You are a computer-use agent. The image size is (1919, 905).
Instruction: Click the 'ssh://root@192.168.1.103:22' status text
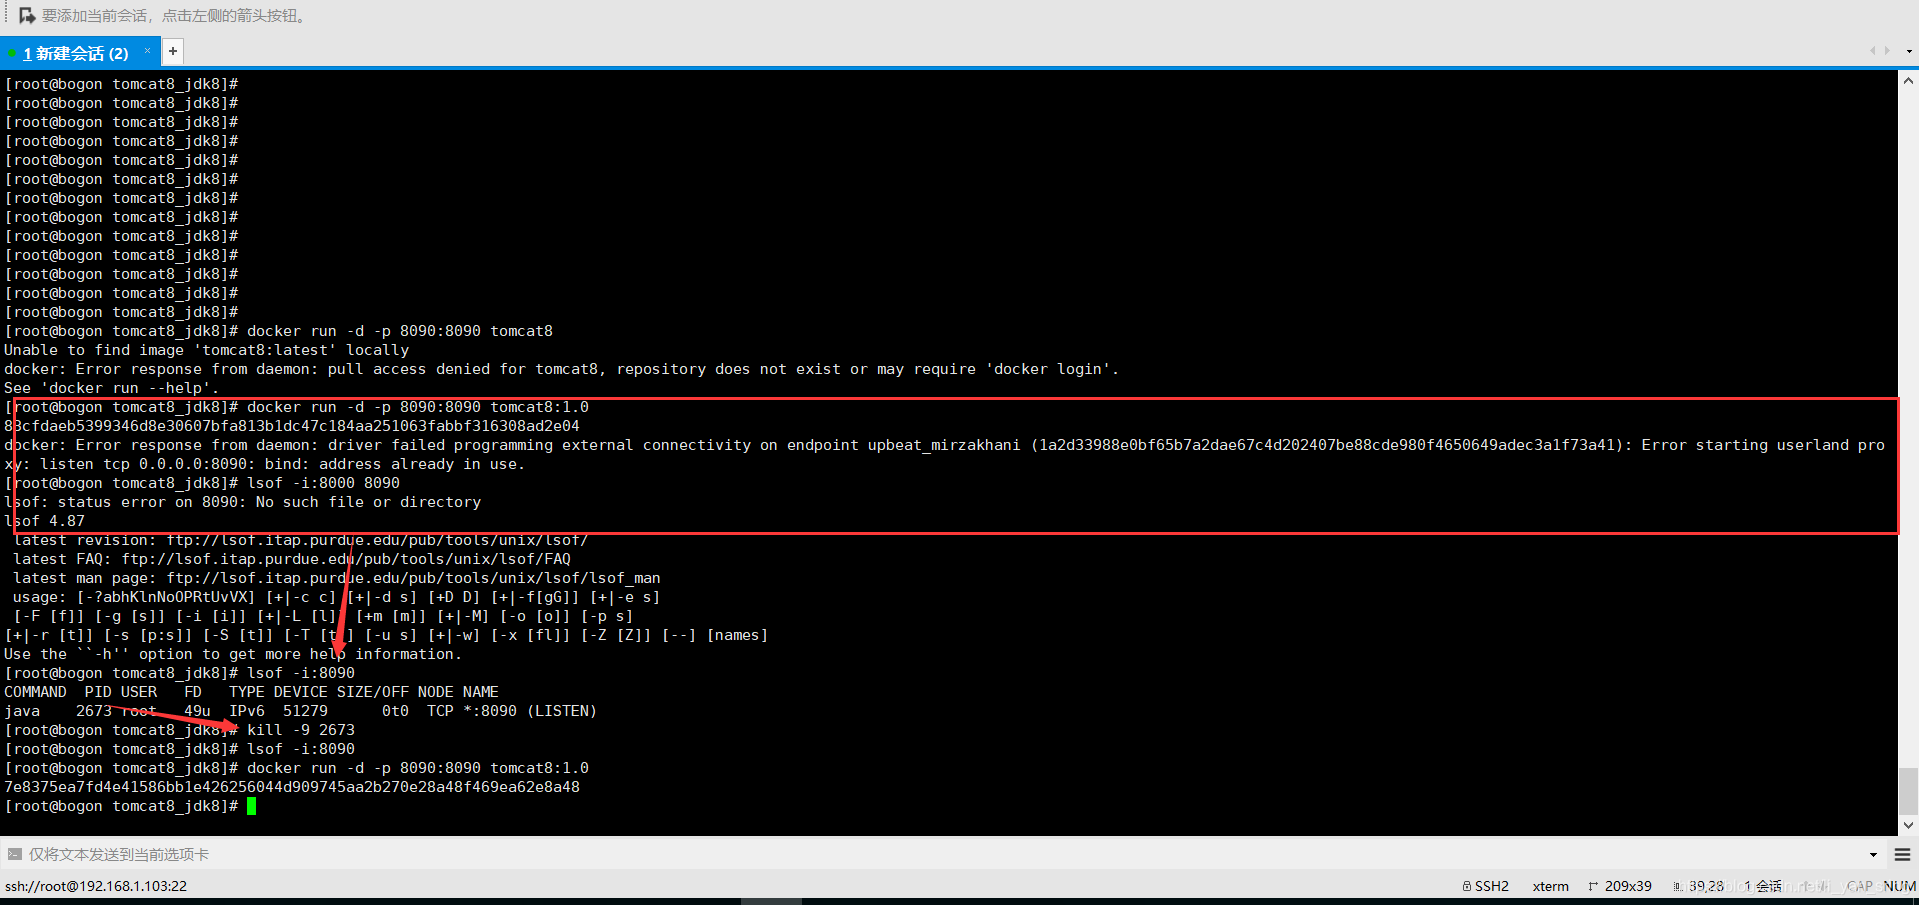click(96, 886)
